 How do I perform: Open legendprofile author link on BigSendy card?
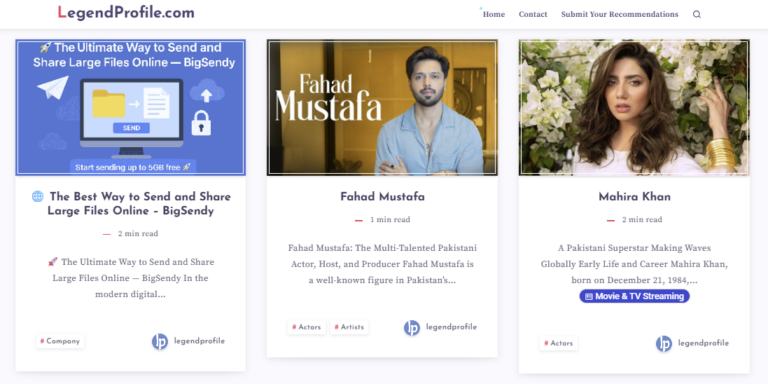(x=199, y=341)
